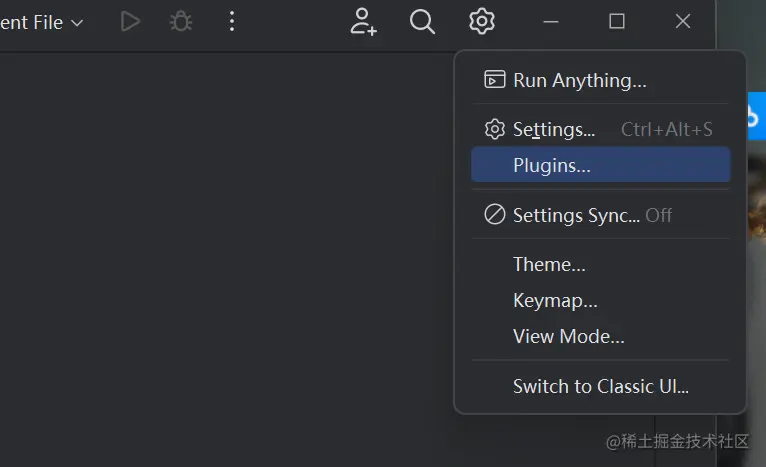
Task: Maximize the IDE window
Action: tap(617, 21)
